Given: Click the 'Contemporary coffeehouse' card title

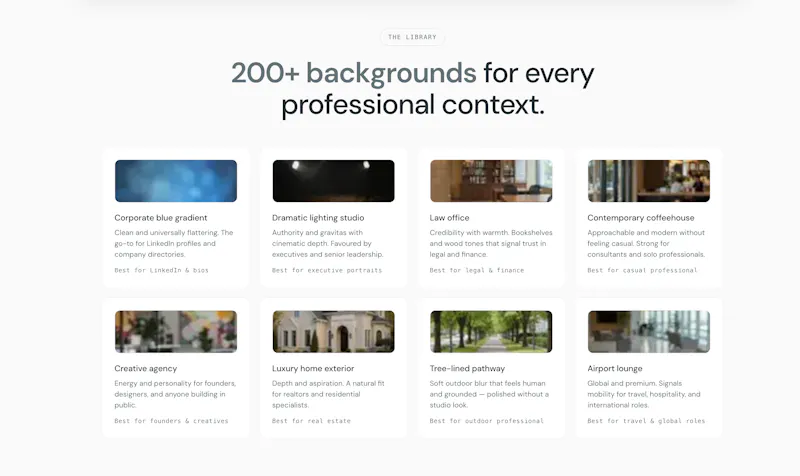Looking at the screenshot, I should point(640,218).
